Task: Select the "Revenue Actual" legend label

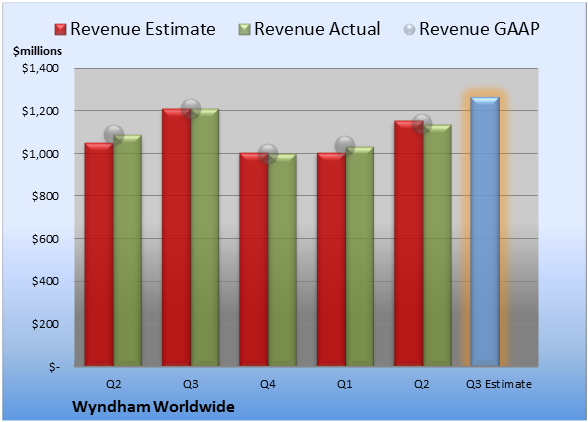Action: [x=317, y=29]
